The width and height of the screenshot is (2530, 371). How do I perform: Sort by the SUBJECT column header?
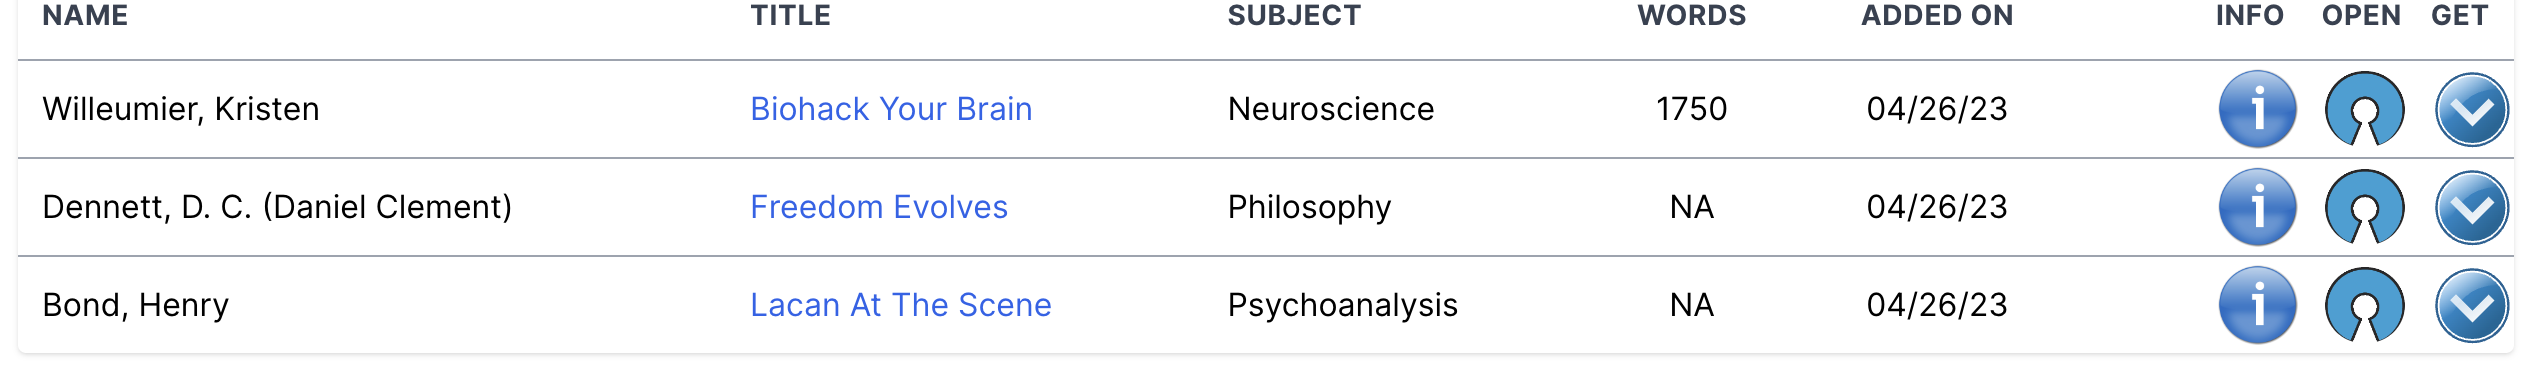1294,16
